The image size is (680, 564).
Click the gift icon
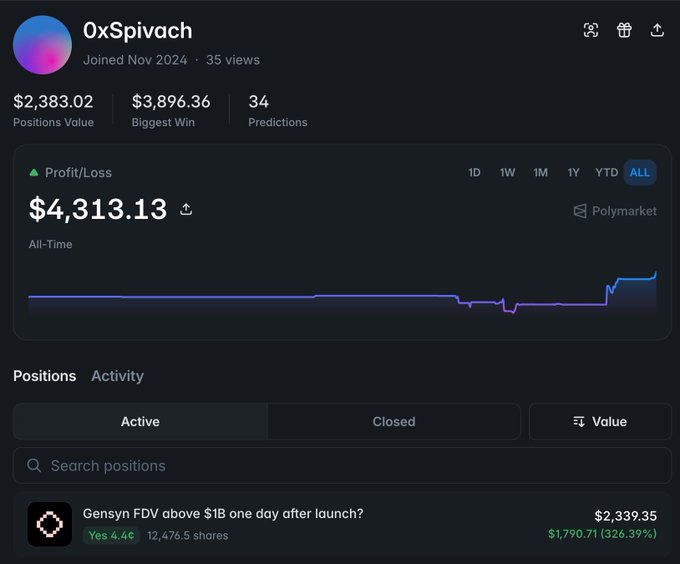[x=624, y=30]
